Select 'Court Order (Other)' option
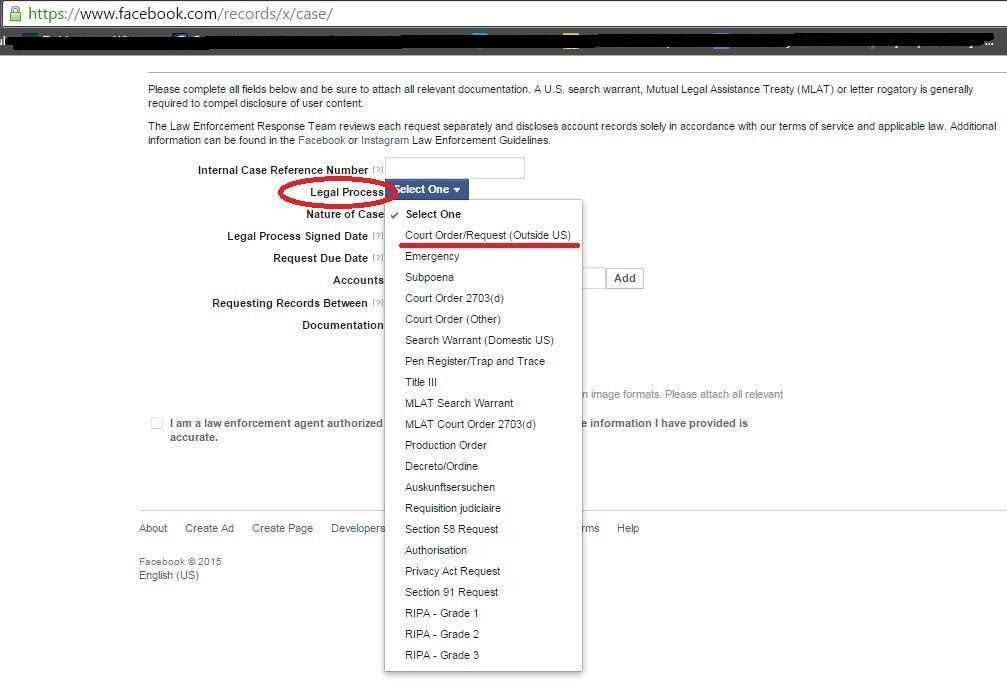 coord(483,319)
